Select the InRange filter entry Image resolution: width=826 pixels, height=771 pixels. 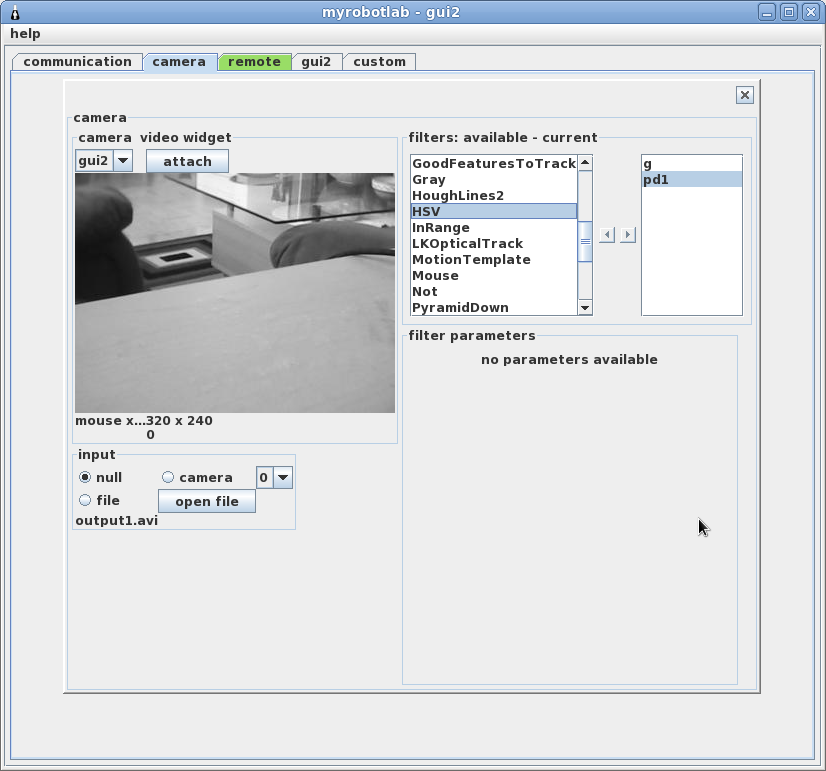pos(494,228)
